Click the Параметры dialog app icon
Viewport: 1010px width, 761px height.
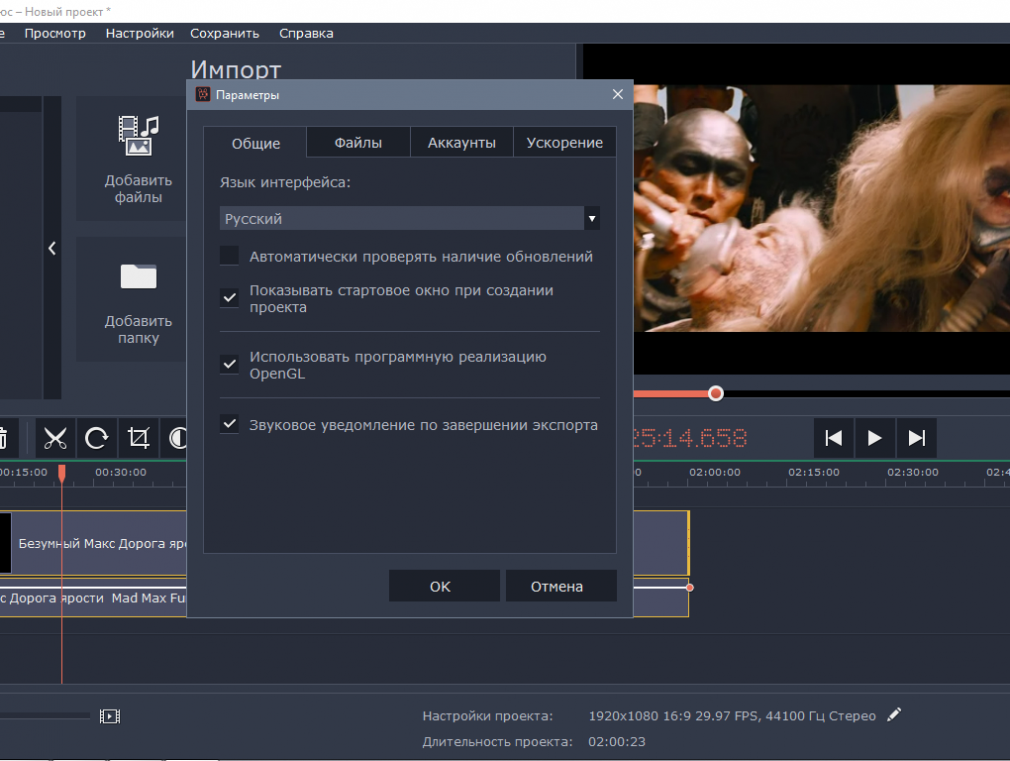pyautogui.click(x=203, y=95)
